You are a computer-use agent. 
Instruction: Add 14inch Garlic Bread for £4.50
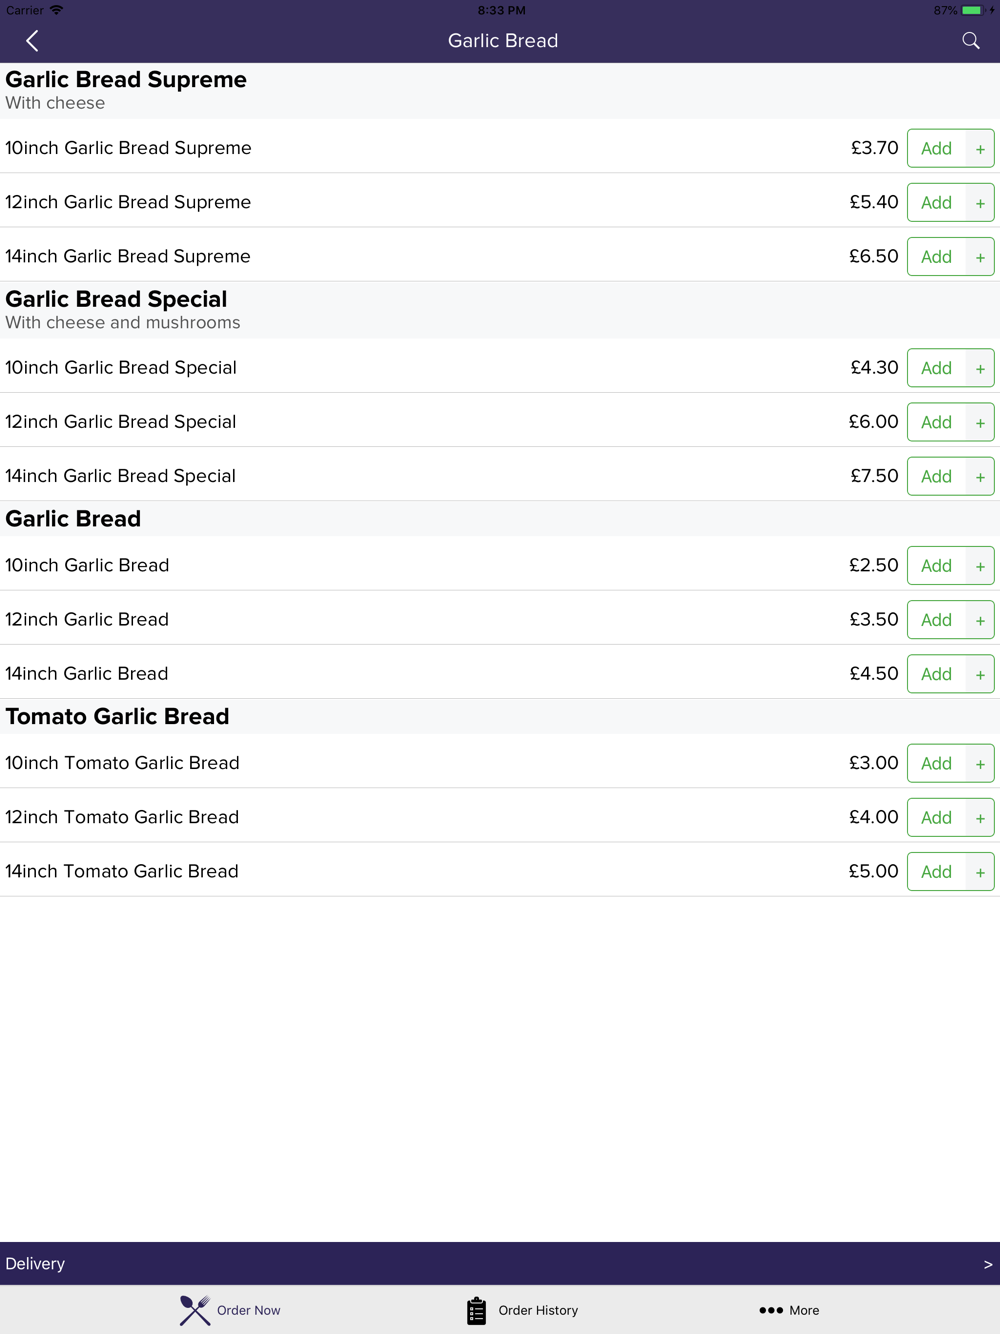pos(937,674)
